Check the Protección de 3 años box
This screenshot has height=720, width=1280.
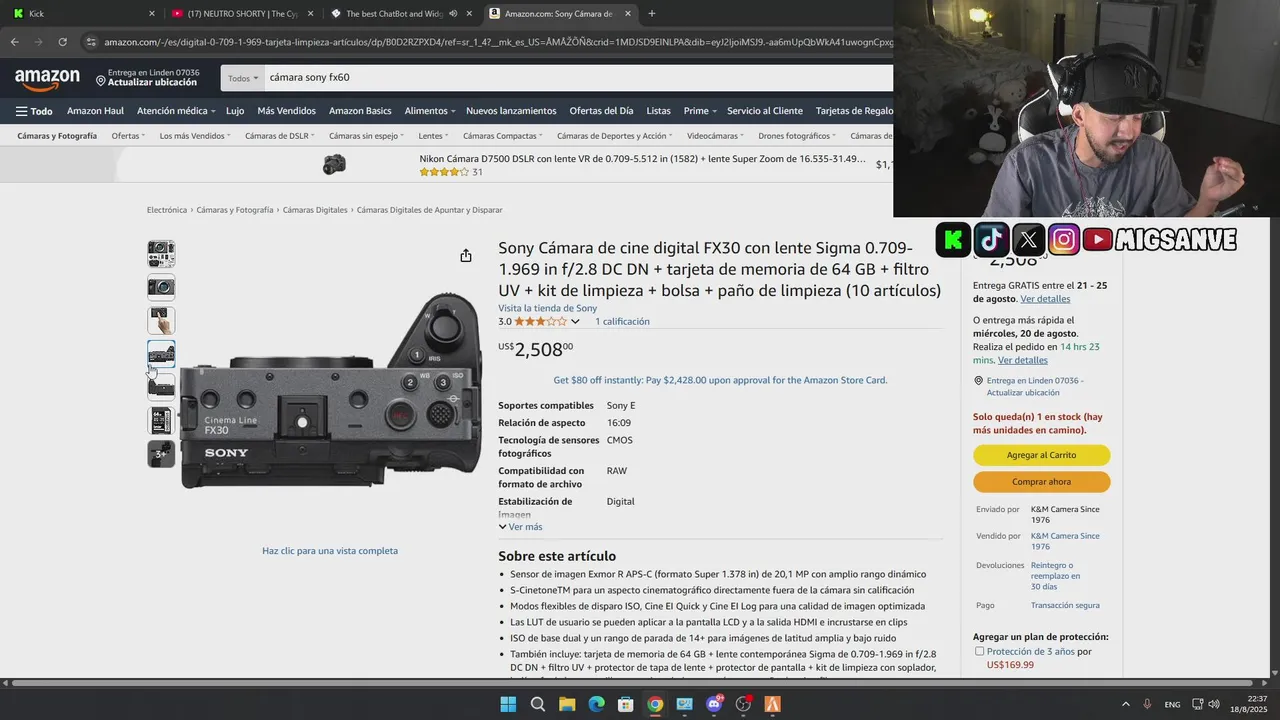[980, 651]
